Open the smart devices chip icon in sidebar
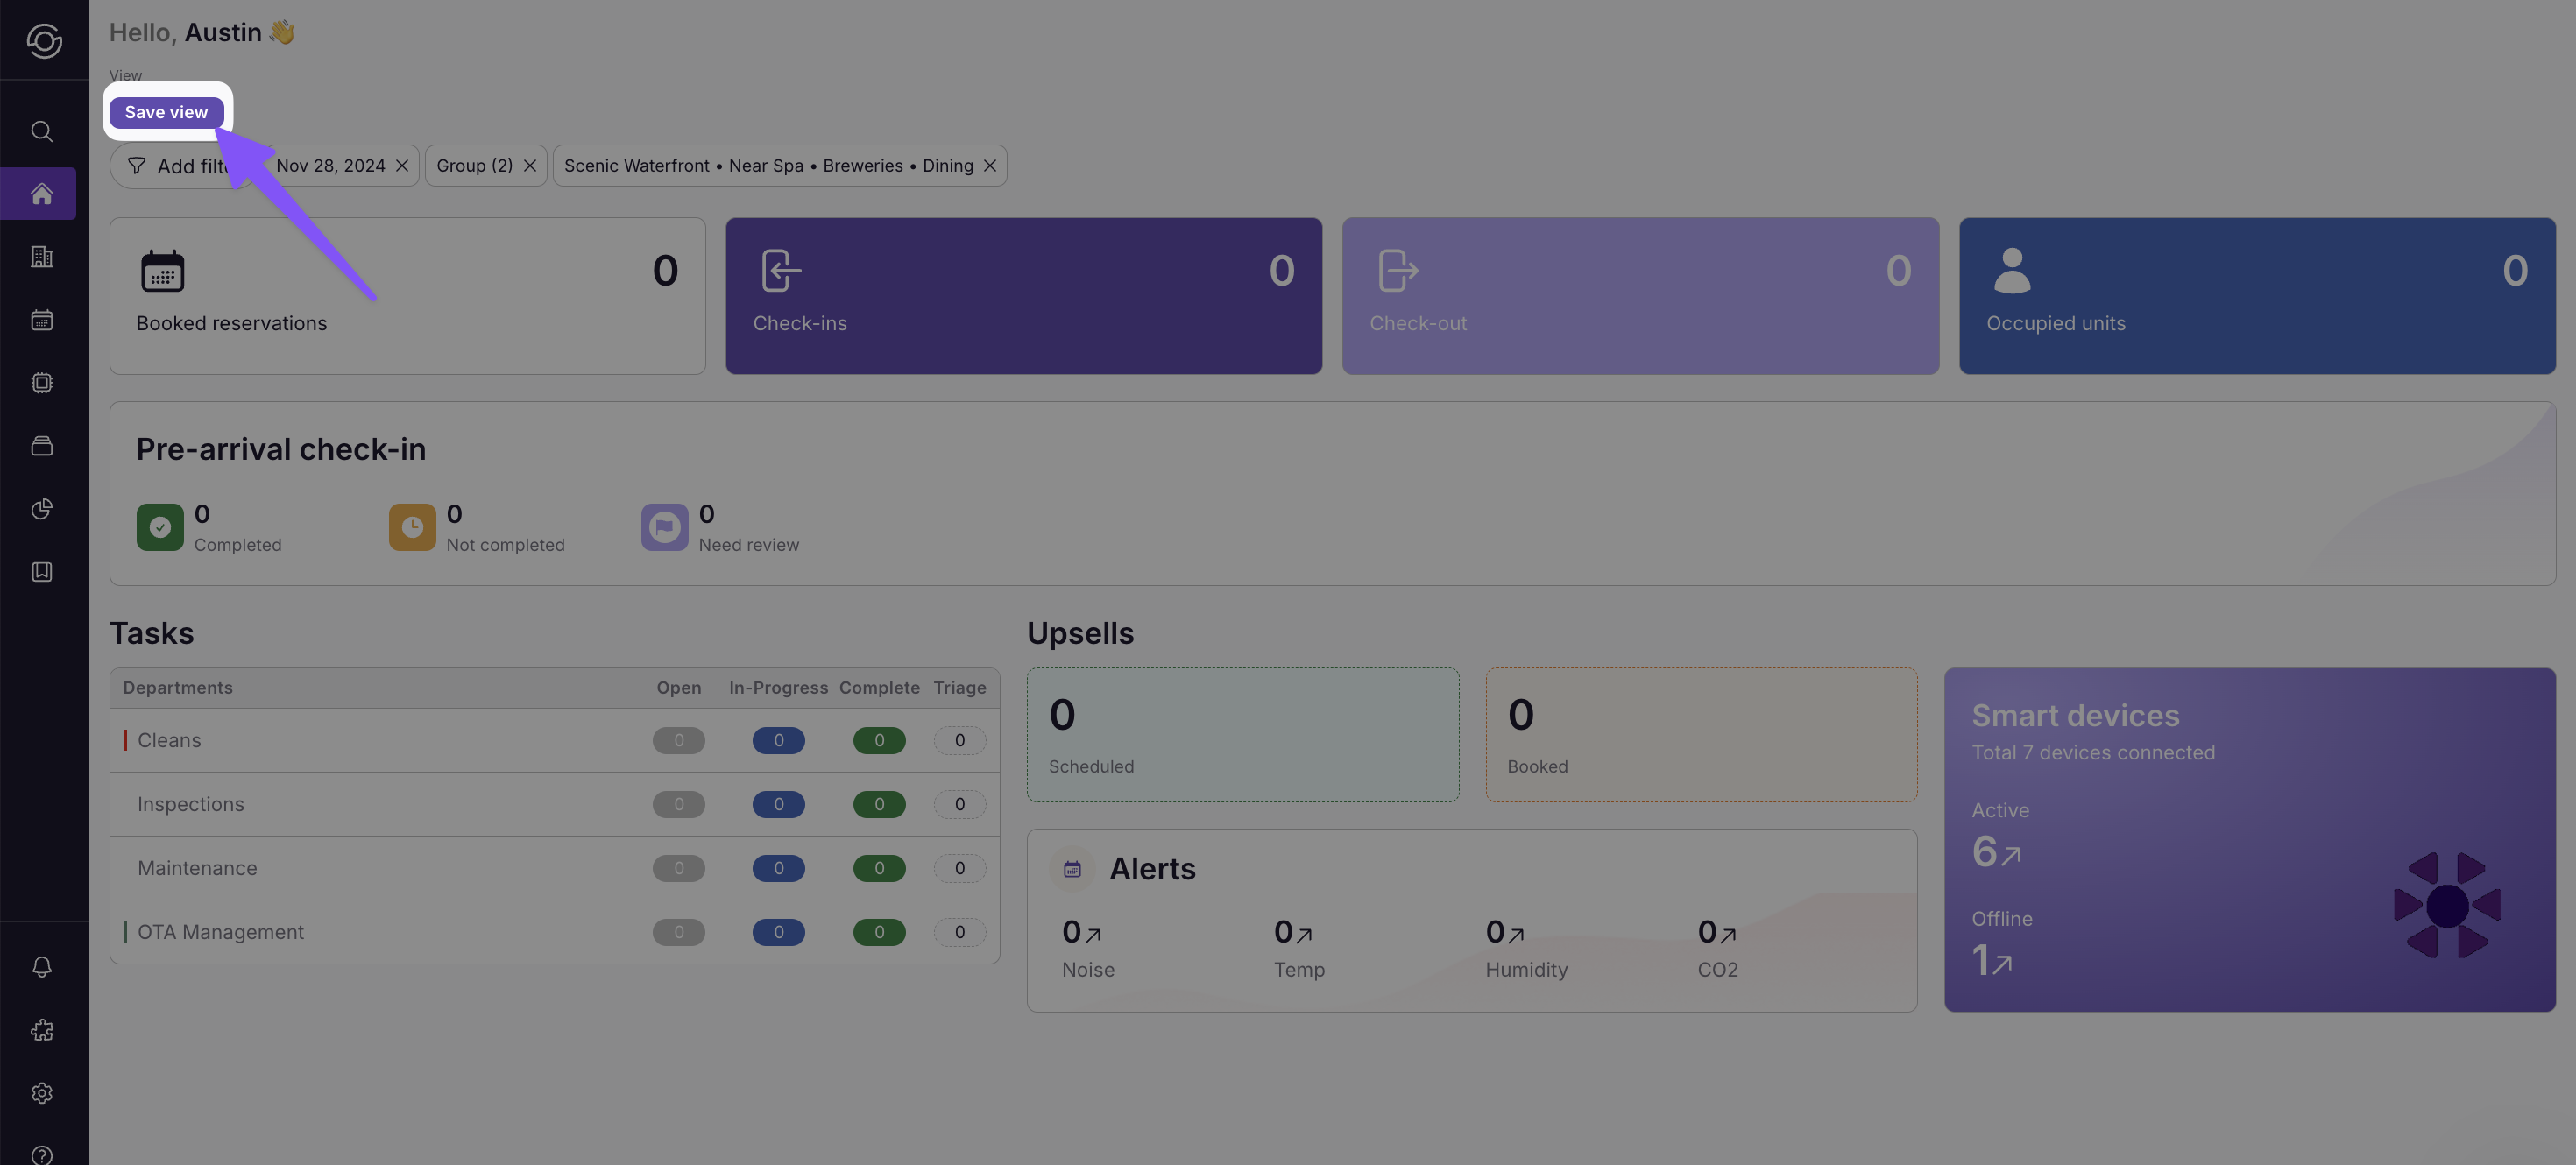 pyautogui.click(x=42, y=383)
